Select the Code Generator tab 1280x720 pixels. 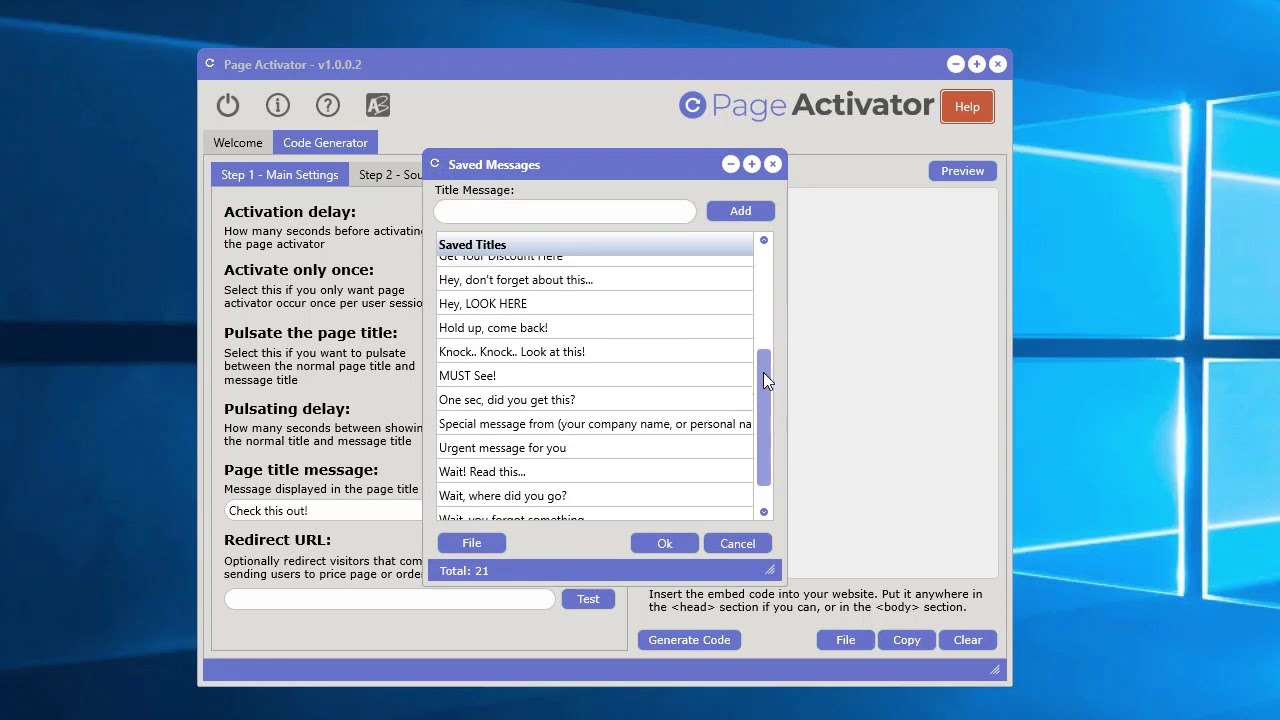point(325,143)
